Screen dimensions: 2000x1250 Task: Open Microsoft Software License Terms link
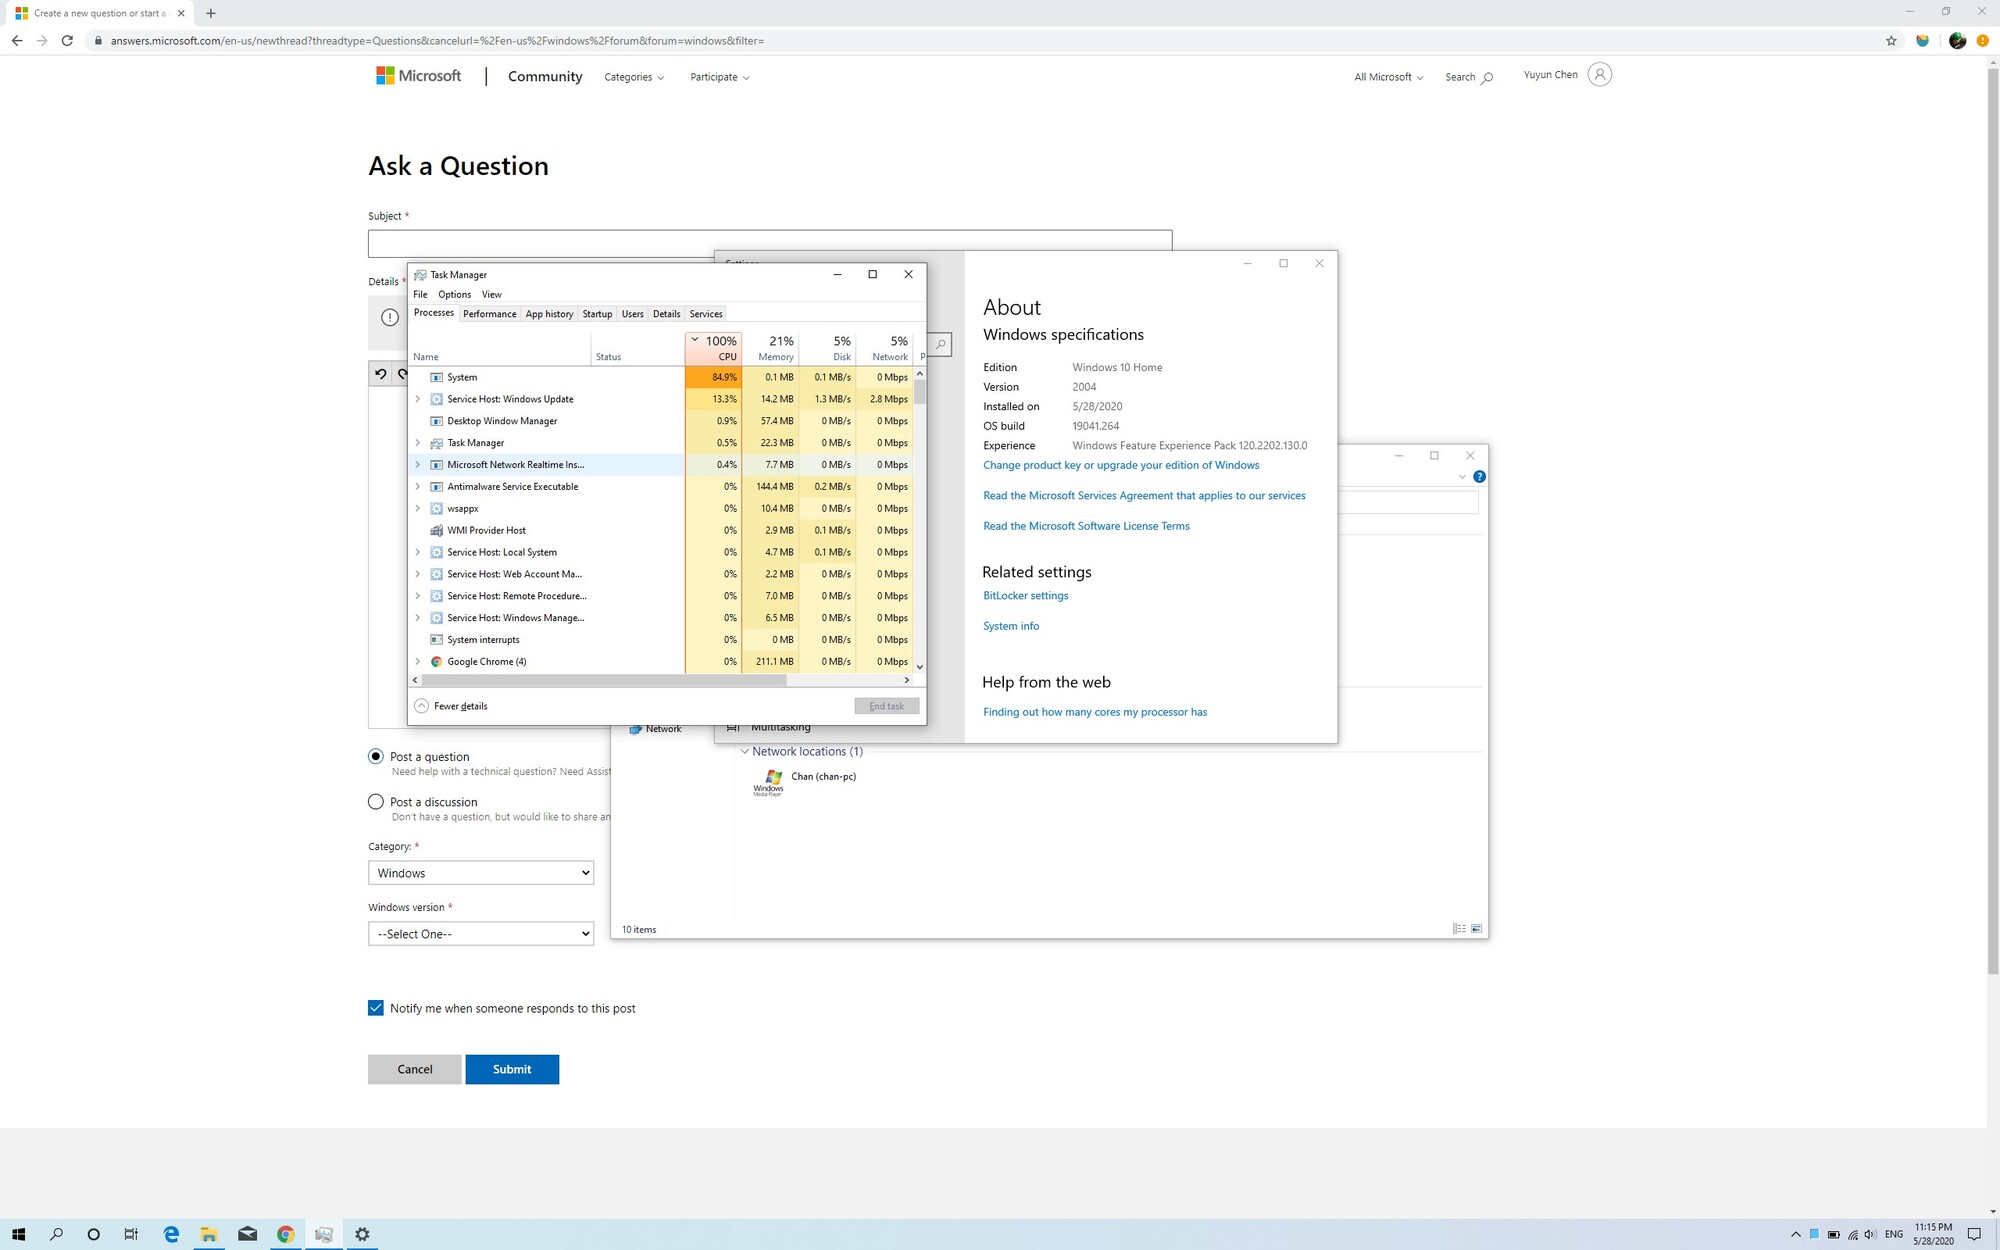(x=1086, y=526)
